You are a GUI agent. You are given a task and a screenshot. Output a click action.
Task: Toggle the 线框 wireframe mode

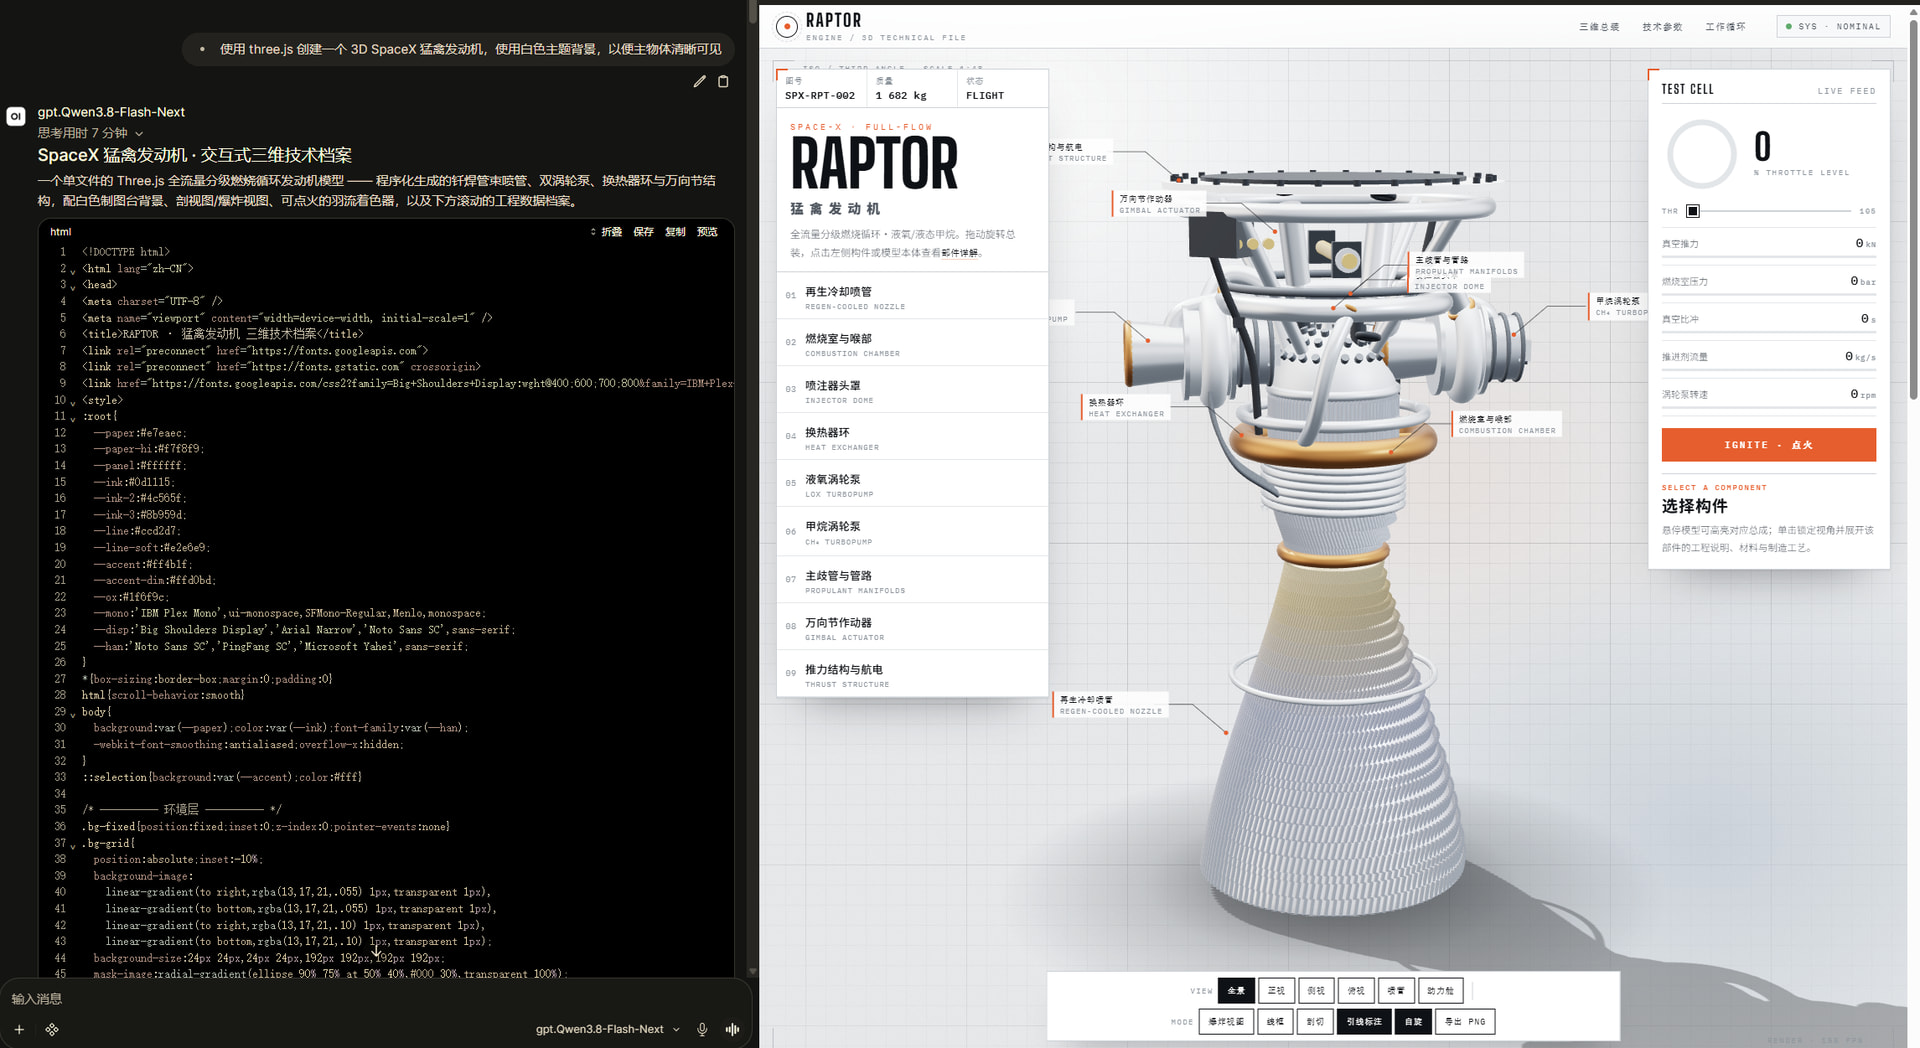click(x=1276, y=1022)
